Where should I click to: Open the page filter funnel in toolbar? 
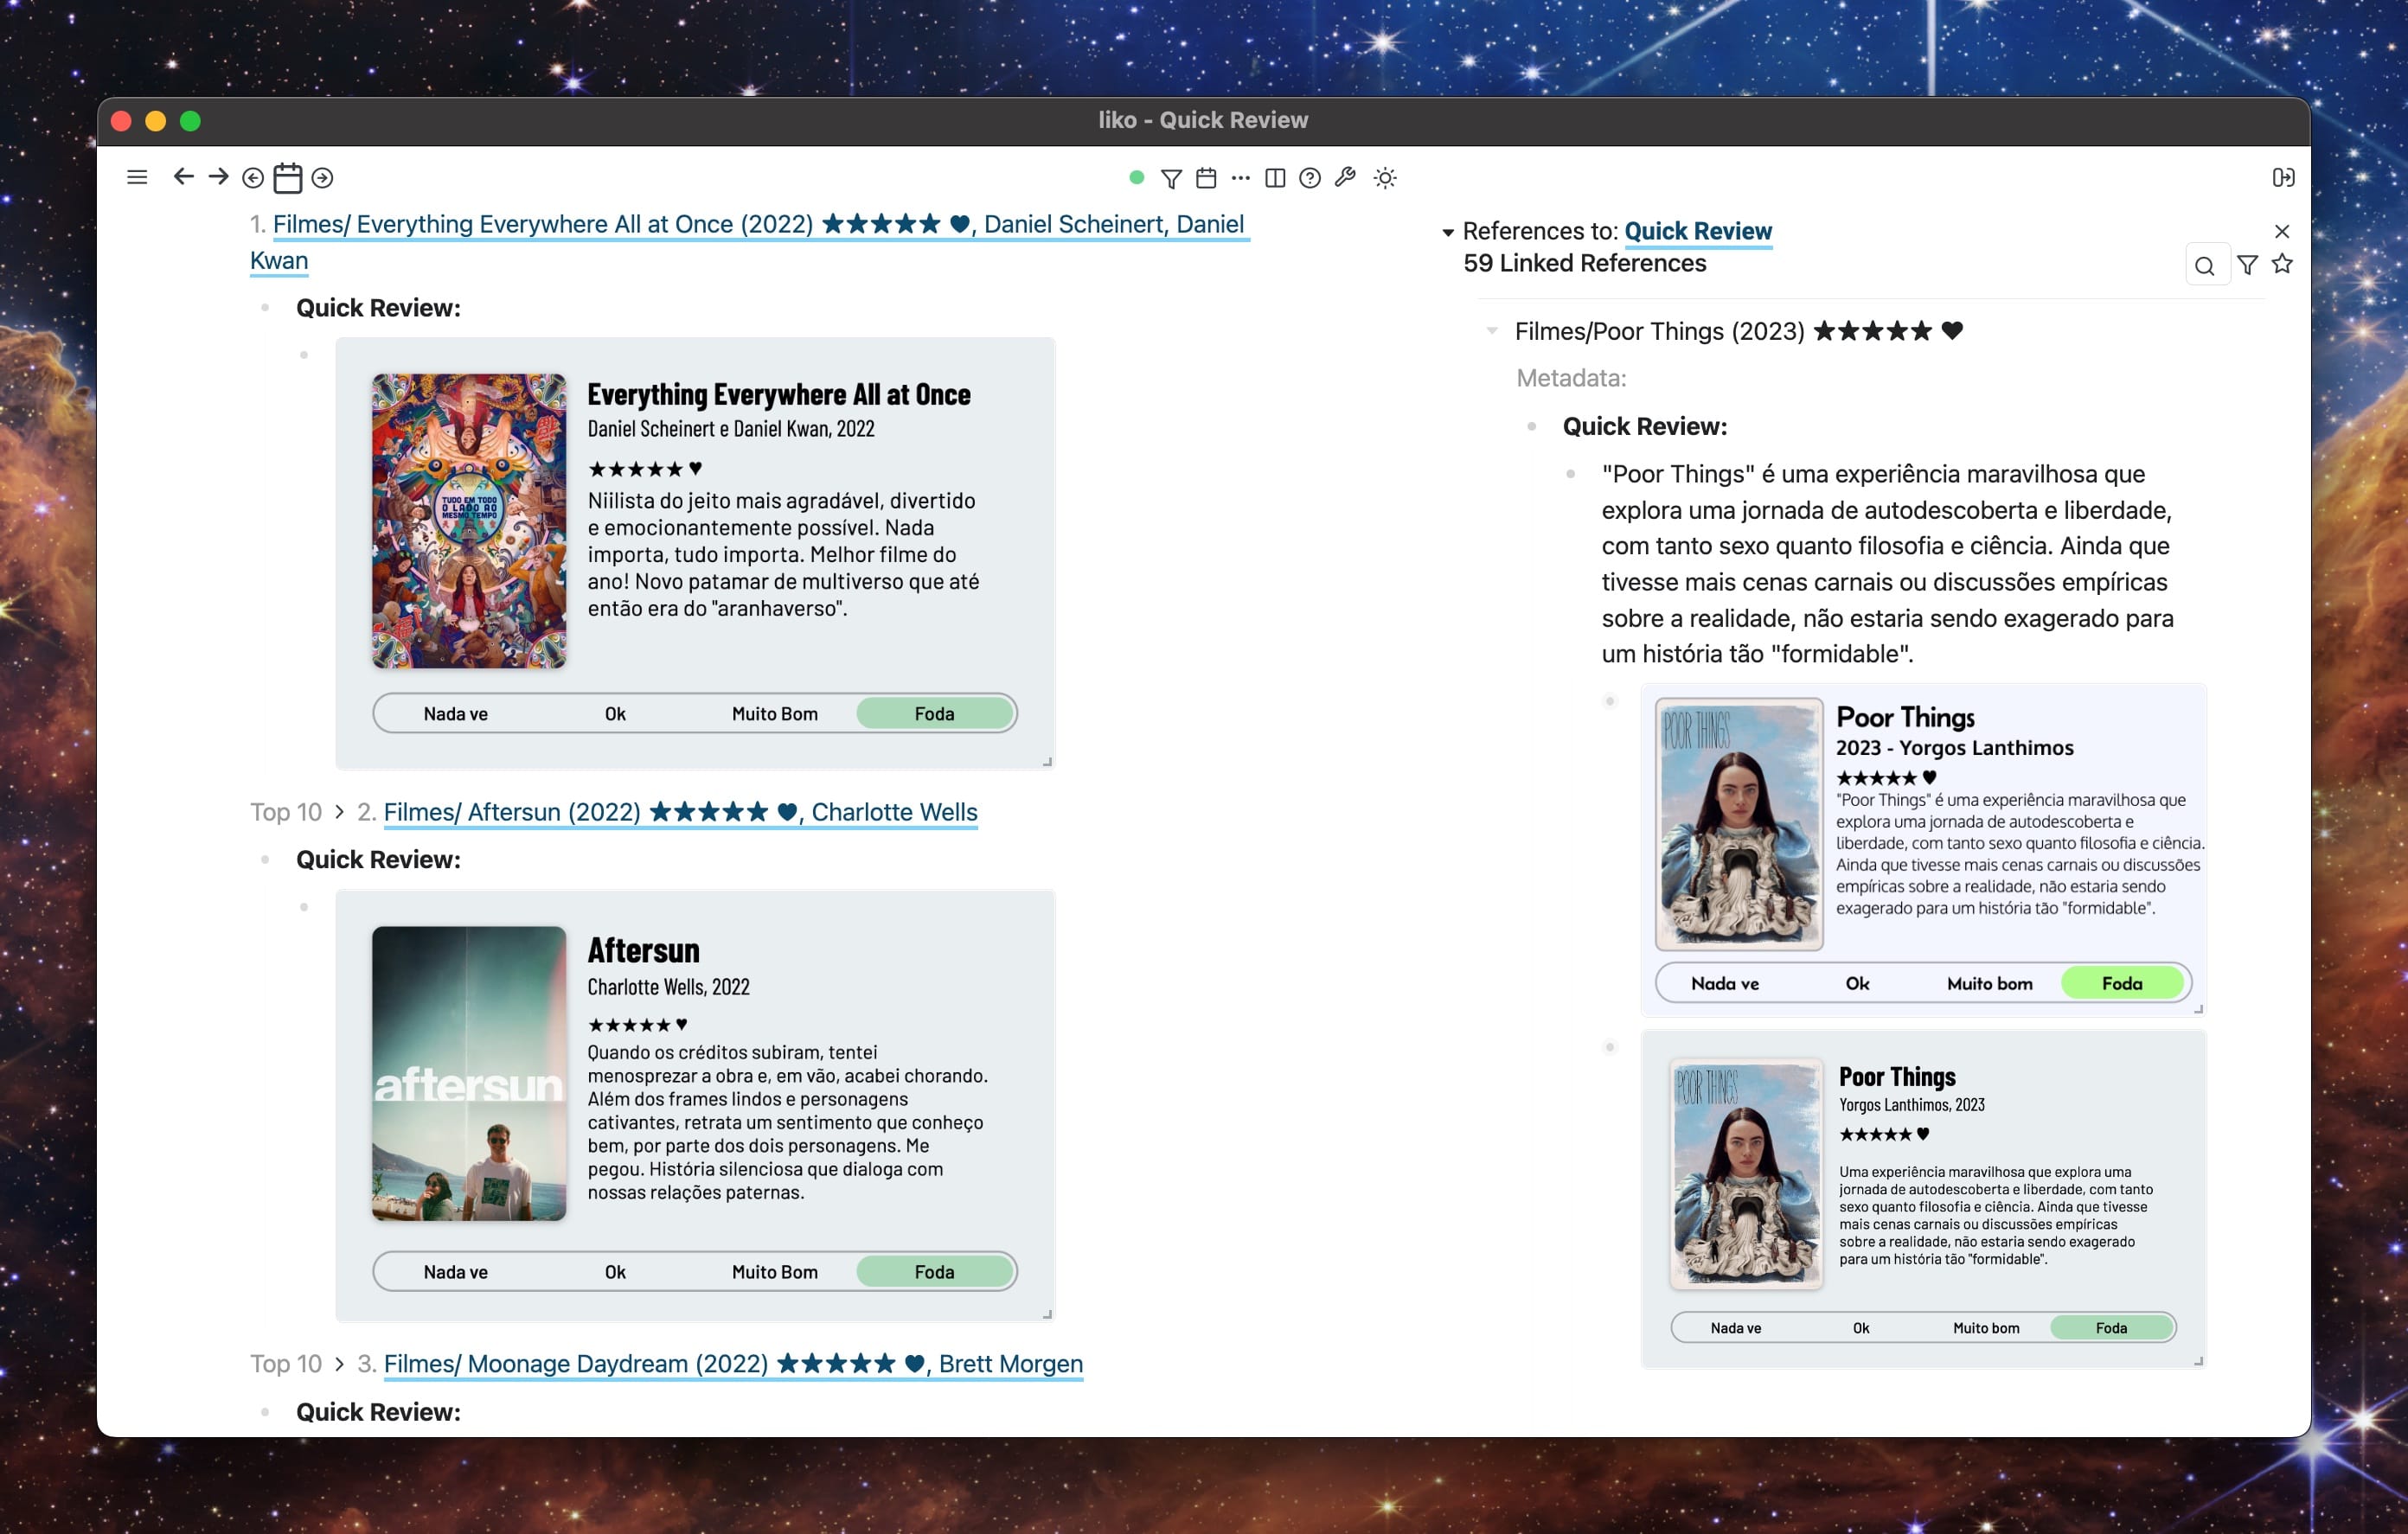tap(1171, 178)
